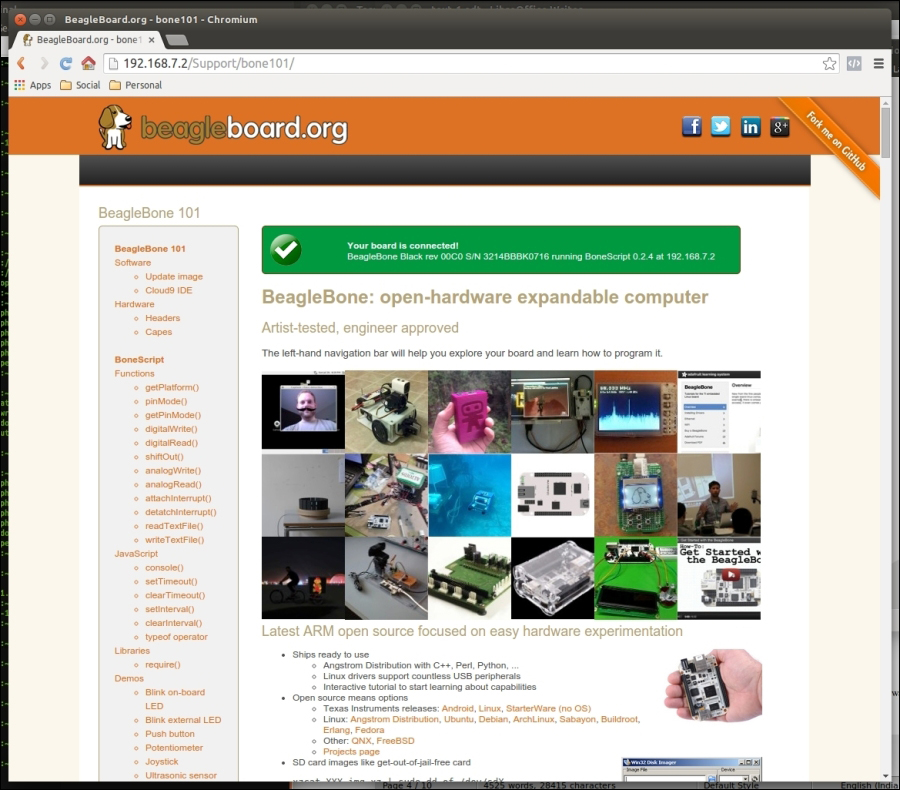
Task: Focus the address bar showing 192.168.7.2/Support/bone101/
Action: 471,63
